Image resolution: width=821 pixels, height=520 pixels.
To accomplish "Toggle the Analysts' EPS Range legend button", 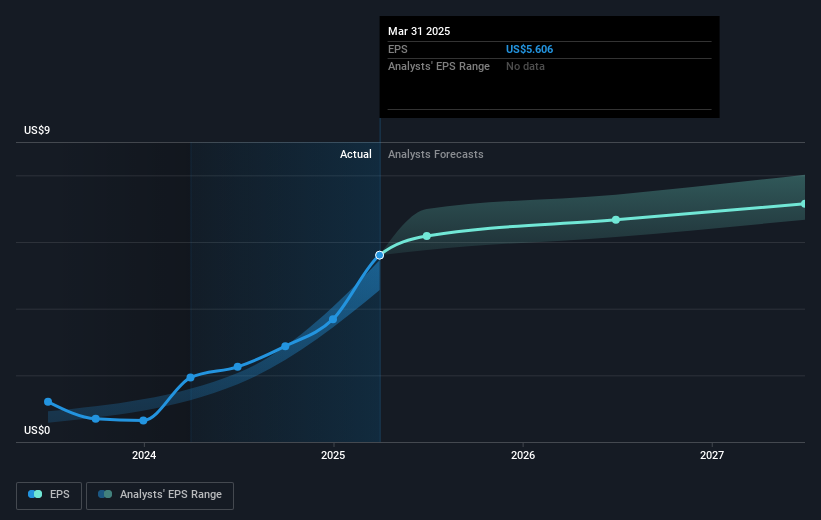I will point(160,495).
